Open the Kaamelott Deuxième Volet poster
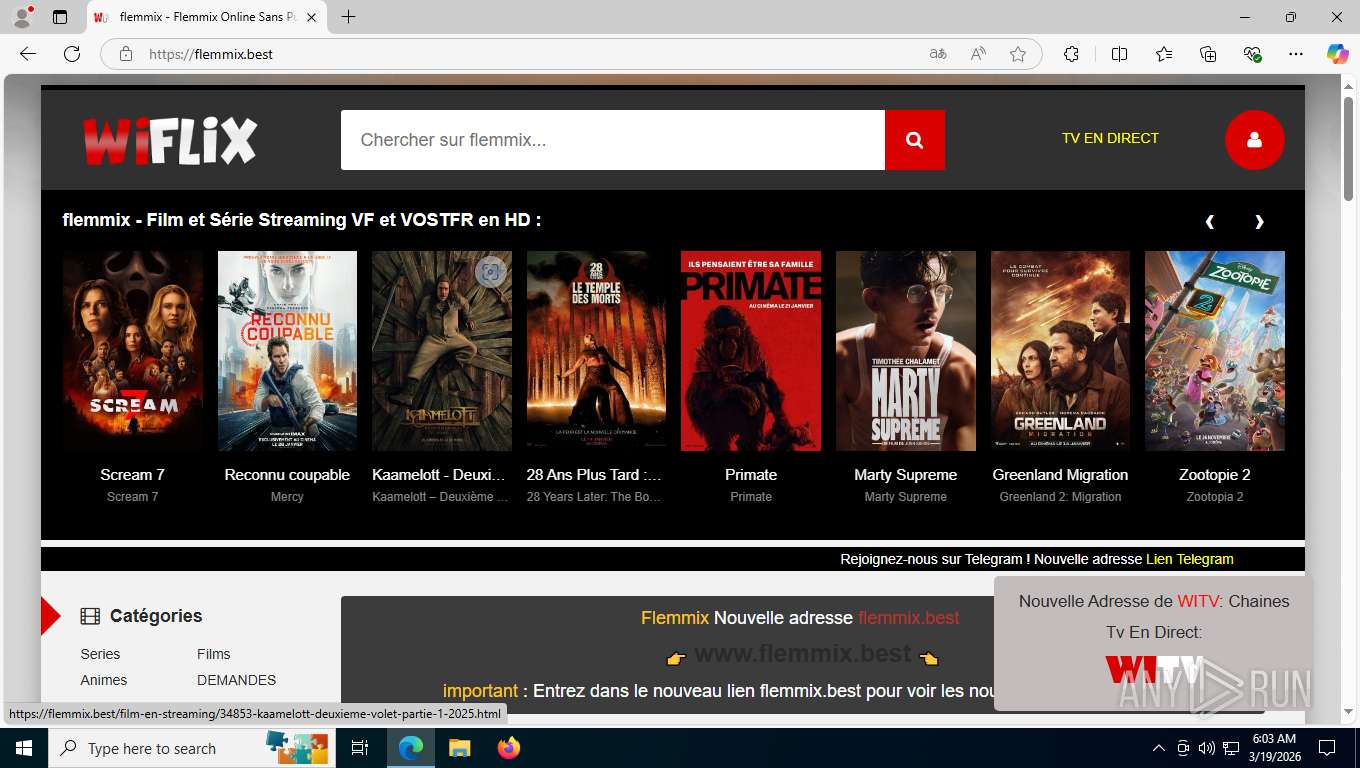The width and height of the screenshot is (1360, 768). click(442, 351)
